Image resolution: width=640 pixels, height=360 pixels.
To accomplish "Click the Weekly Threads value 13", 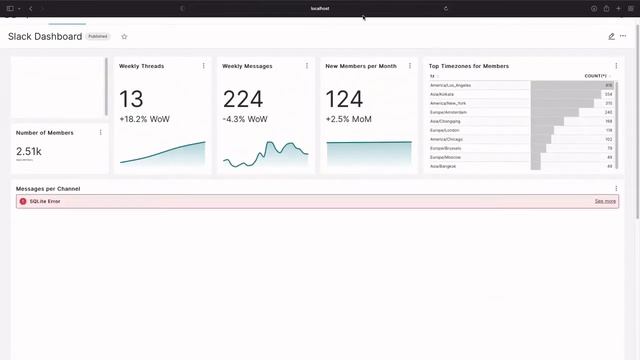I will (x=131, y=99).
